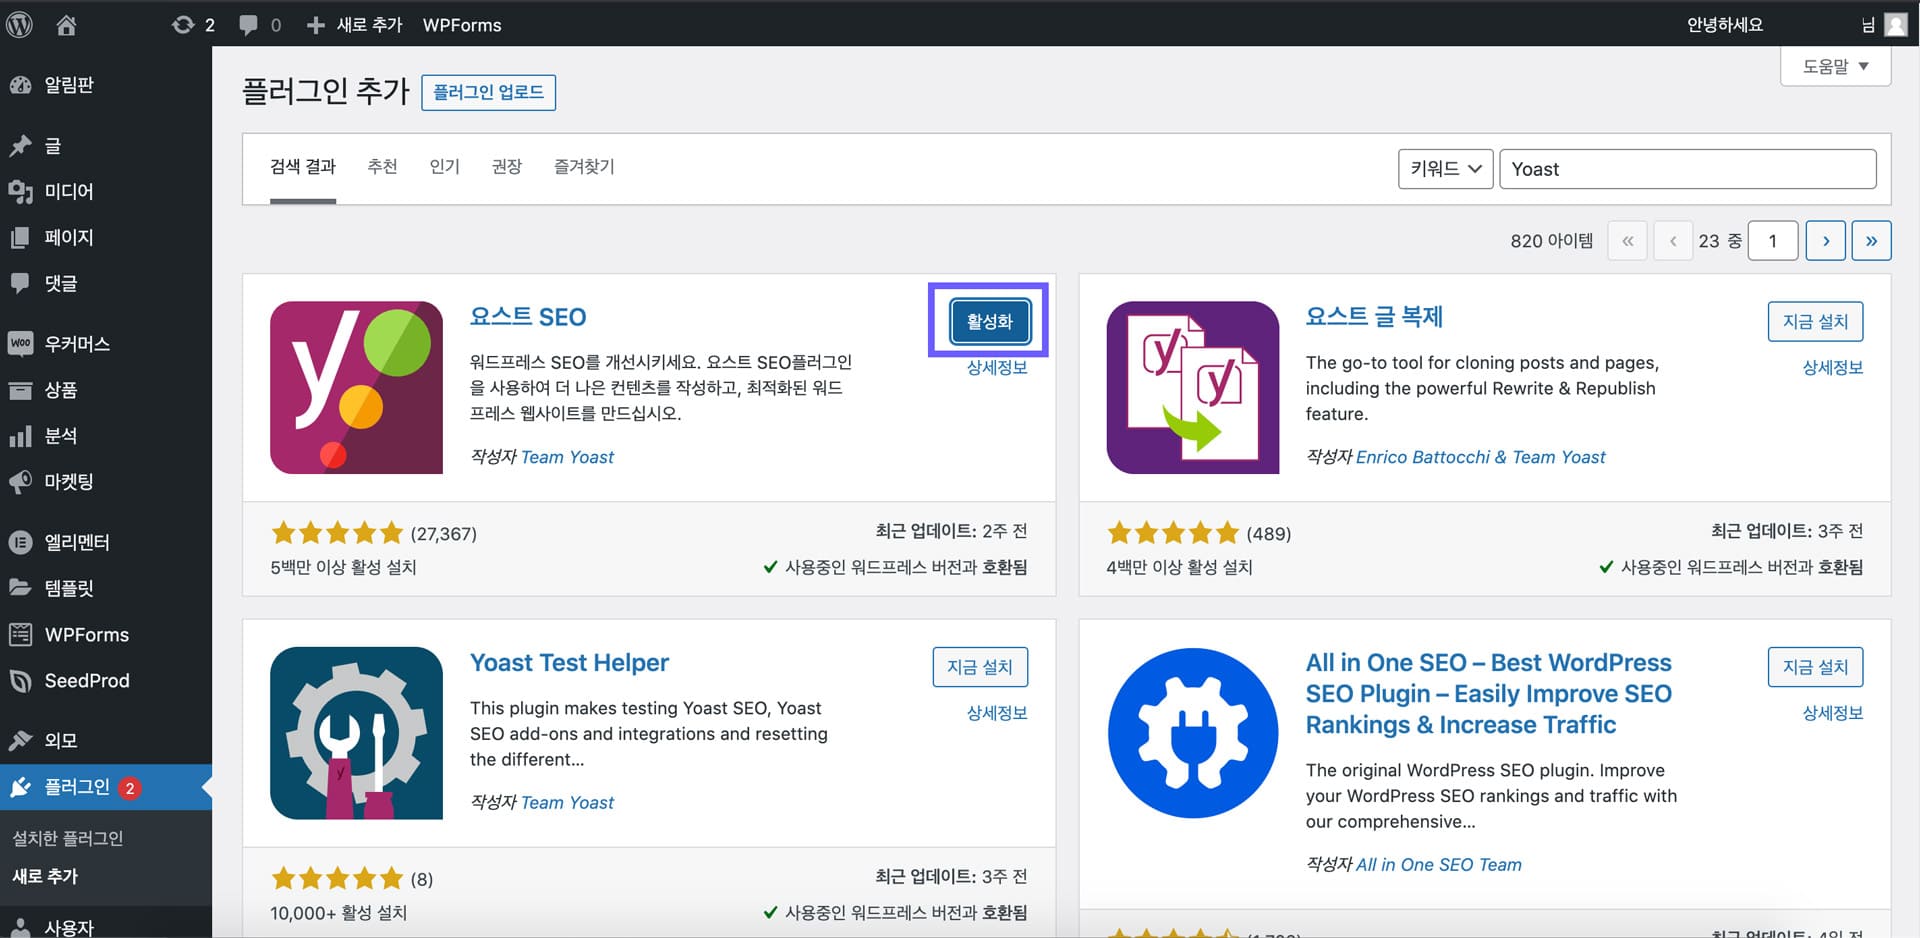The width and height of the screenshot is (1920, 938).
Task: Jump to last page of results
Action: coord(1871,241)
